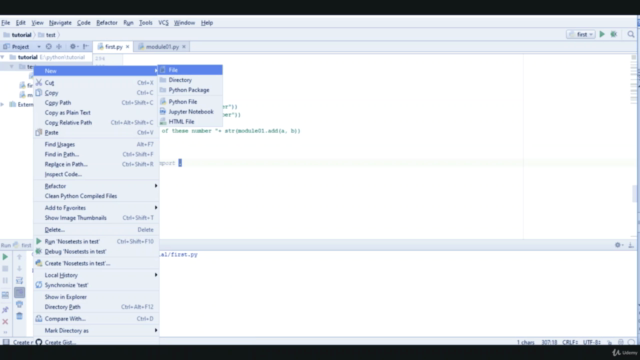Click the collapse-all icon in Project toolbar

pyautogui.click(x=59, y=47)
